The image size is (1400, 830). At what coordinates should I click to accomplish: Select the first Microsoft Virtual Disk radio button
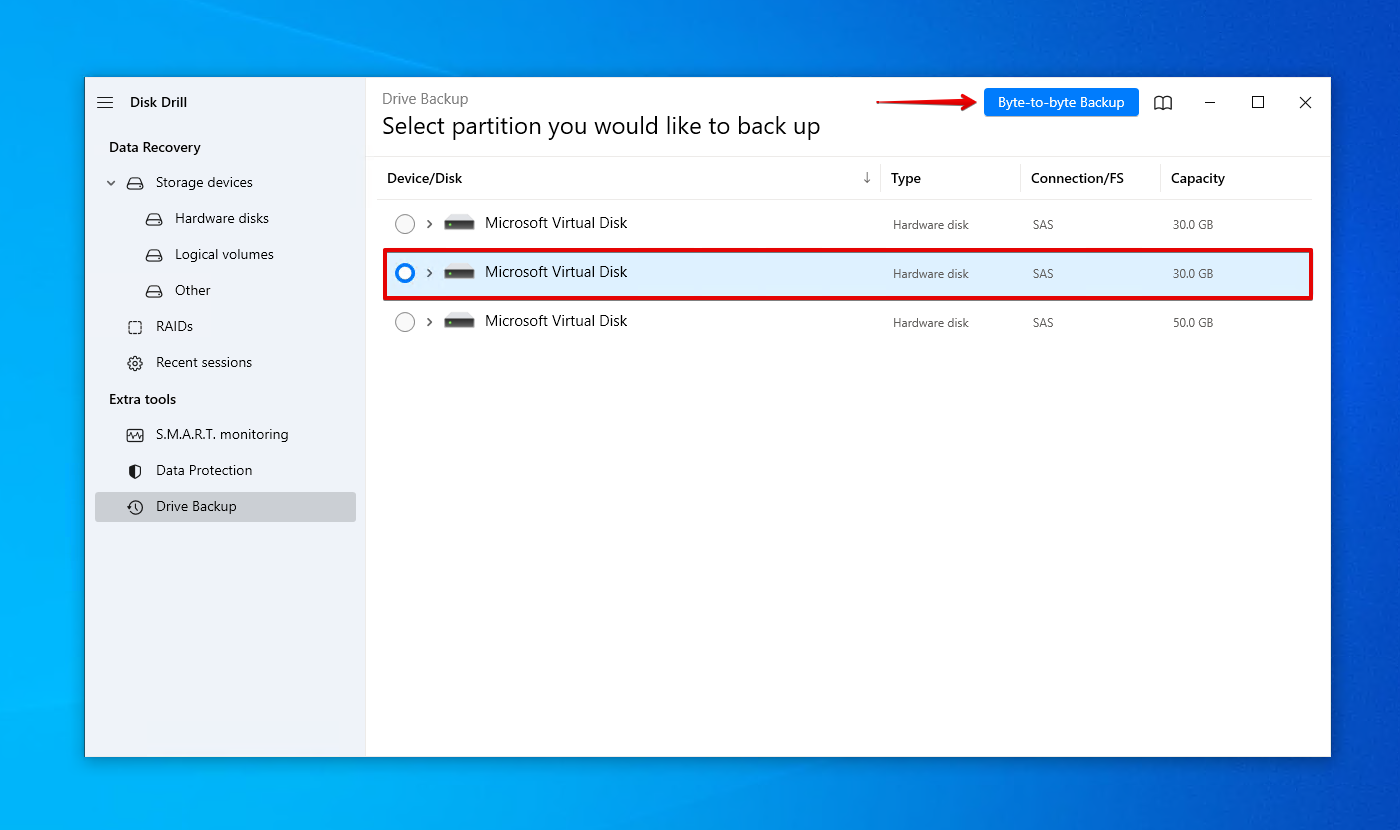coord(404,224)
